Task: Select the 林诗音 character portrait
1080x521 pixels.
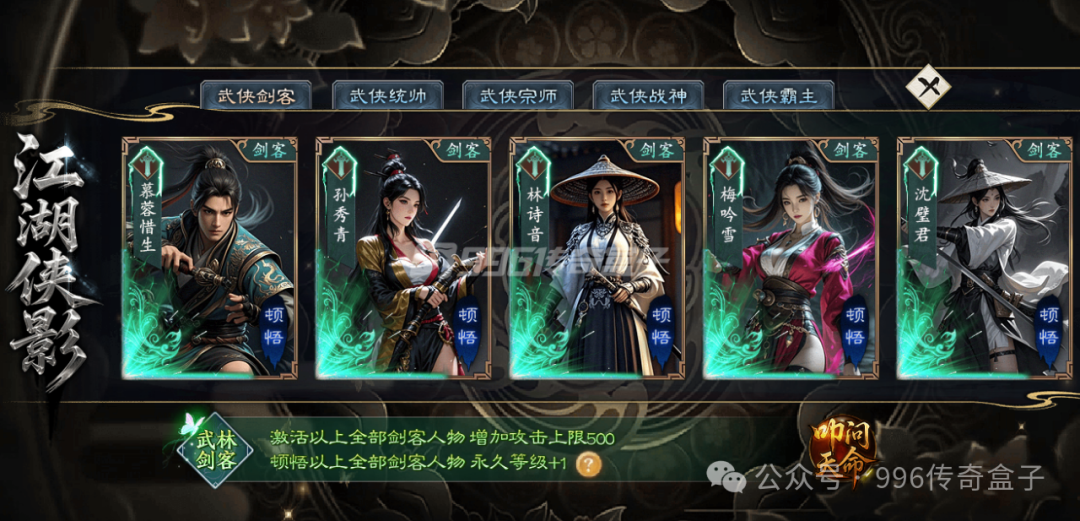Action: tap(597, 258)
